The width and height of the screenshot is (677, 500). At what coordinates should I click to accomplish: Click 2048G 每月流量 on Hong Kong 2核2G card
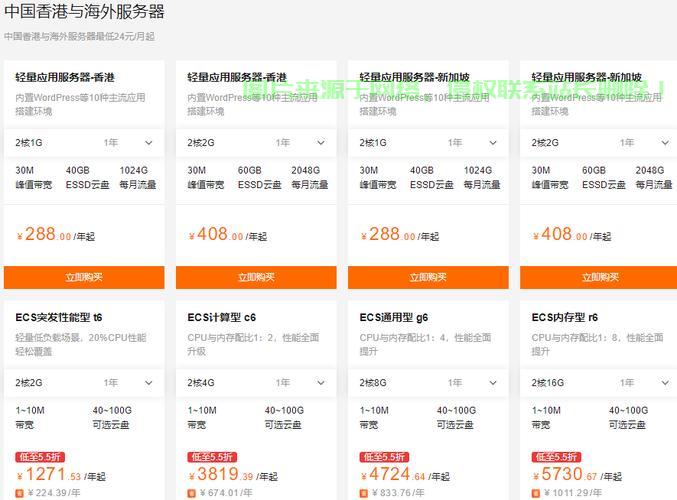(x=310, y=177)
